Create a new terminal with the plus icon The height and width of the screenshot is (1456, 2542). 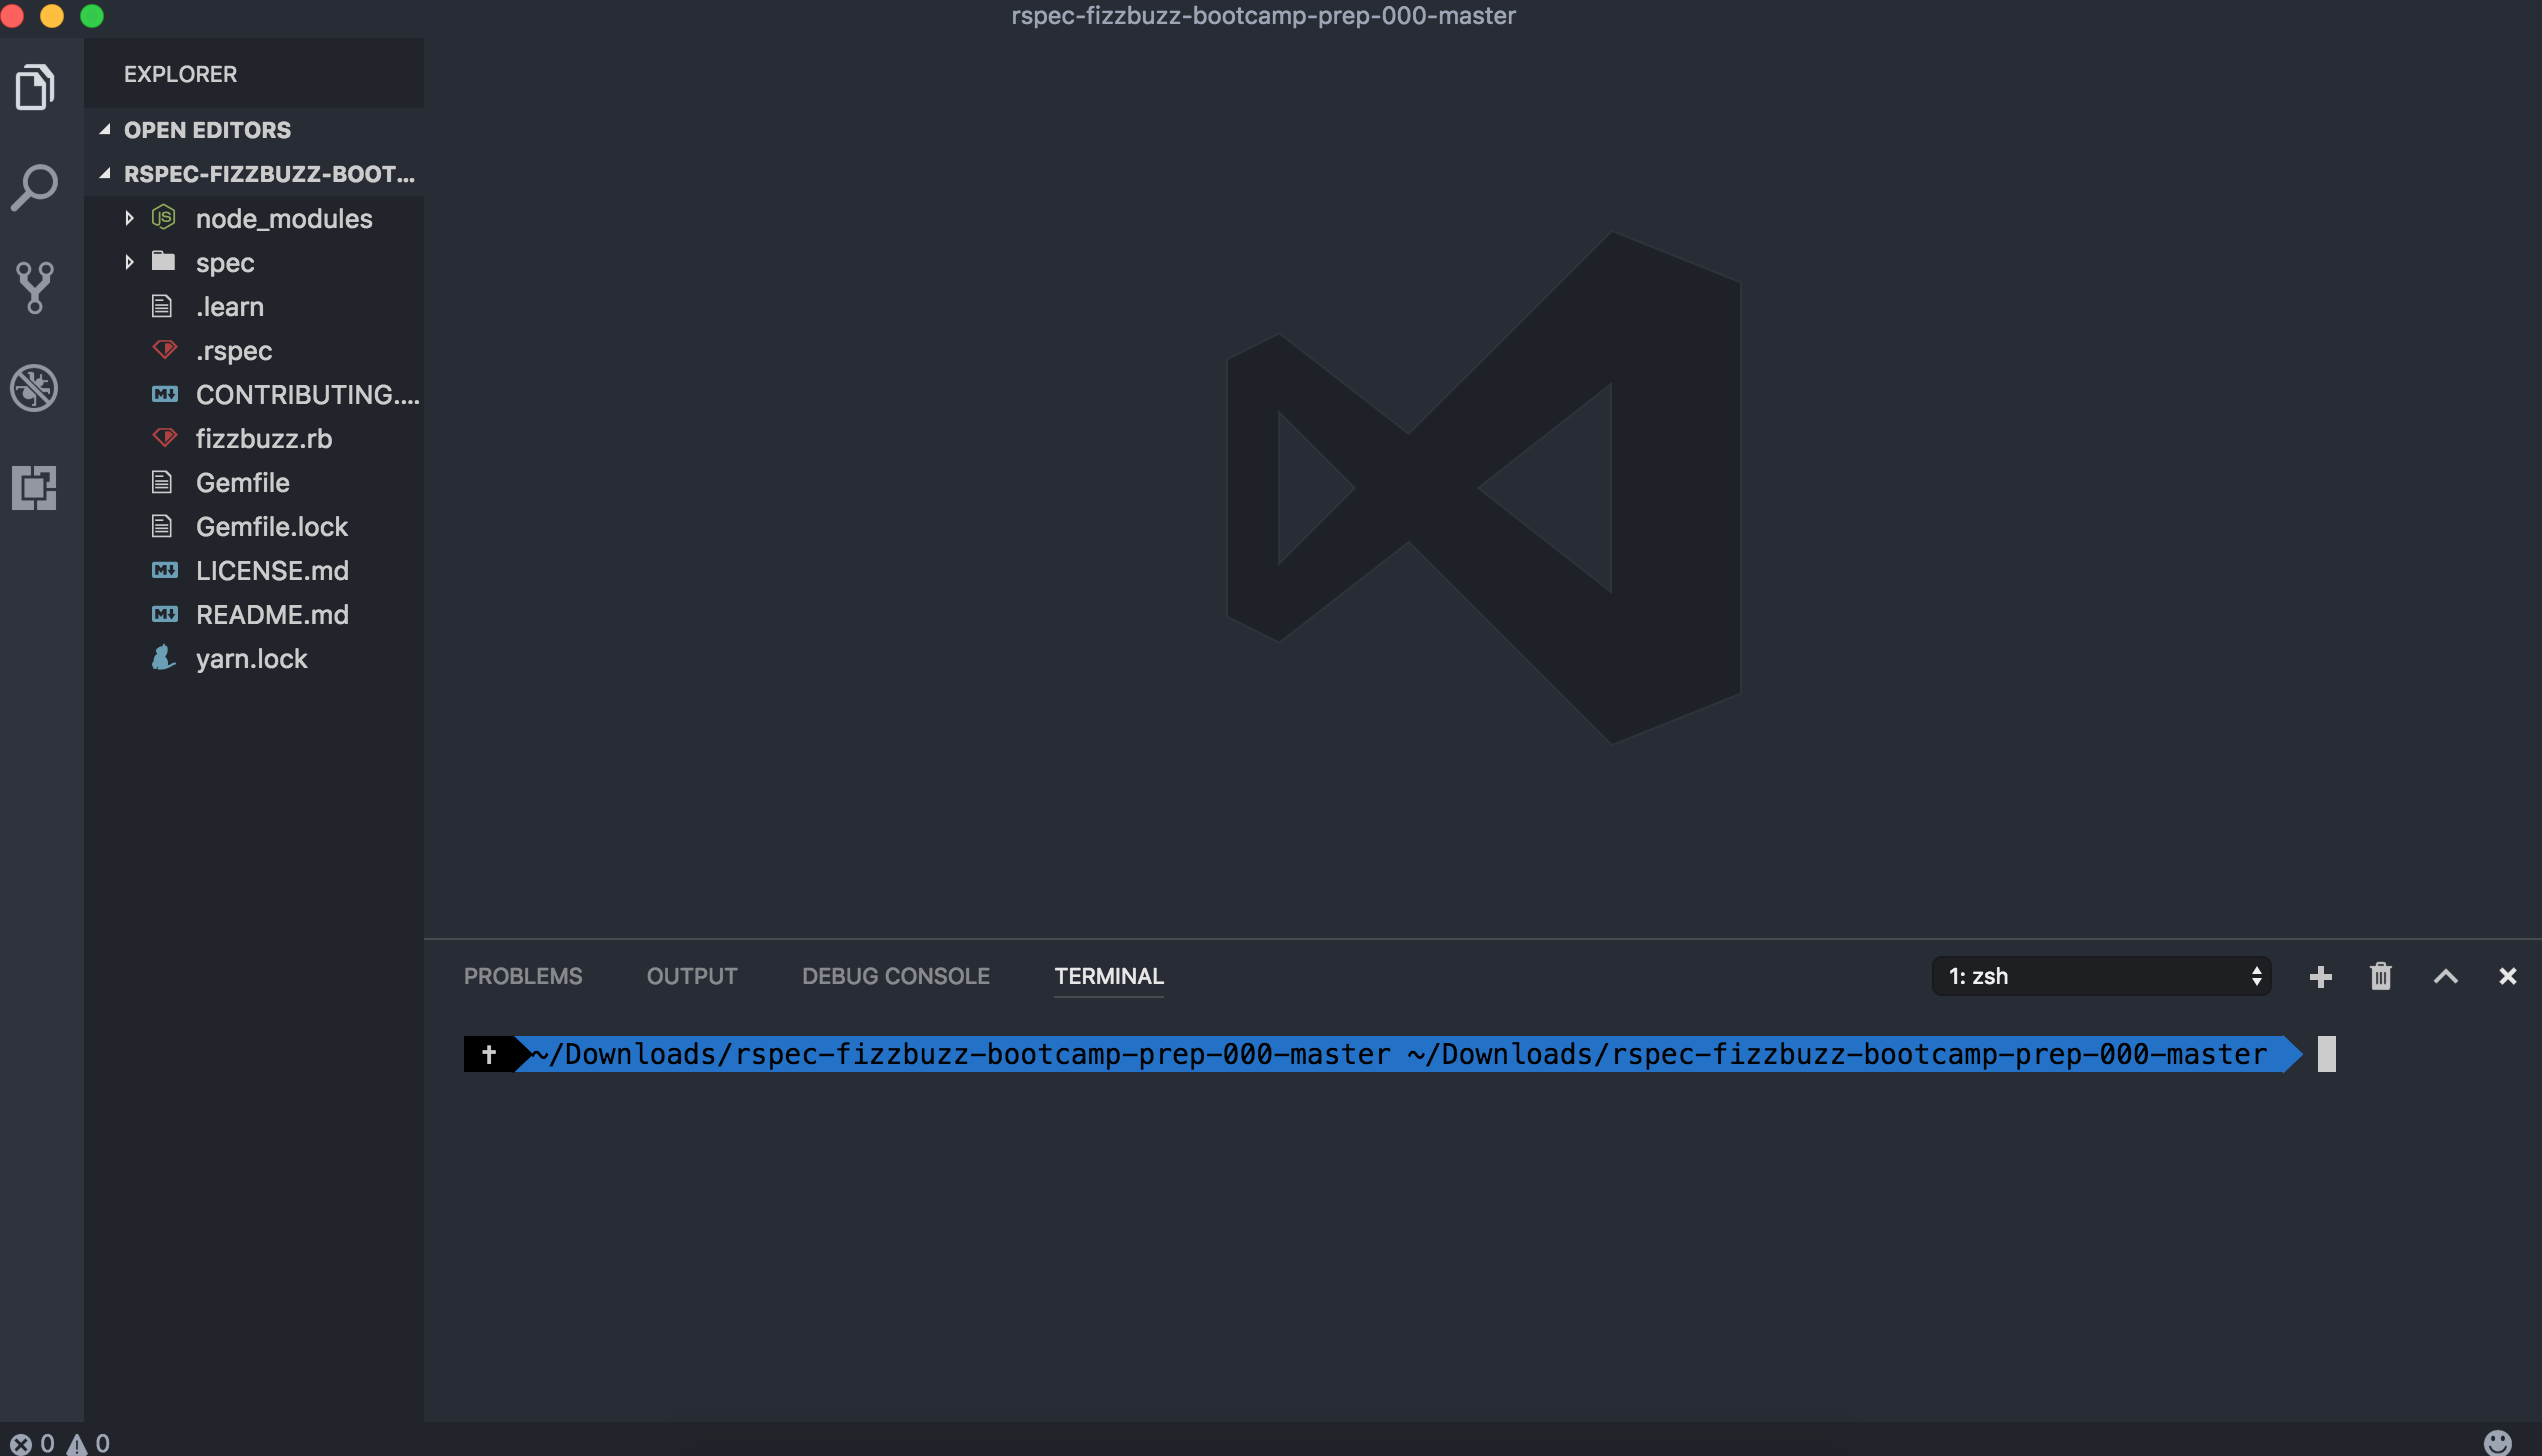pyautogui.click(x=2320, y=976)
